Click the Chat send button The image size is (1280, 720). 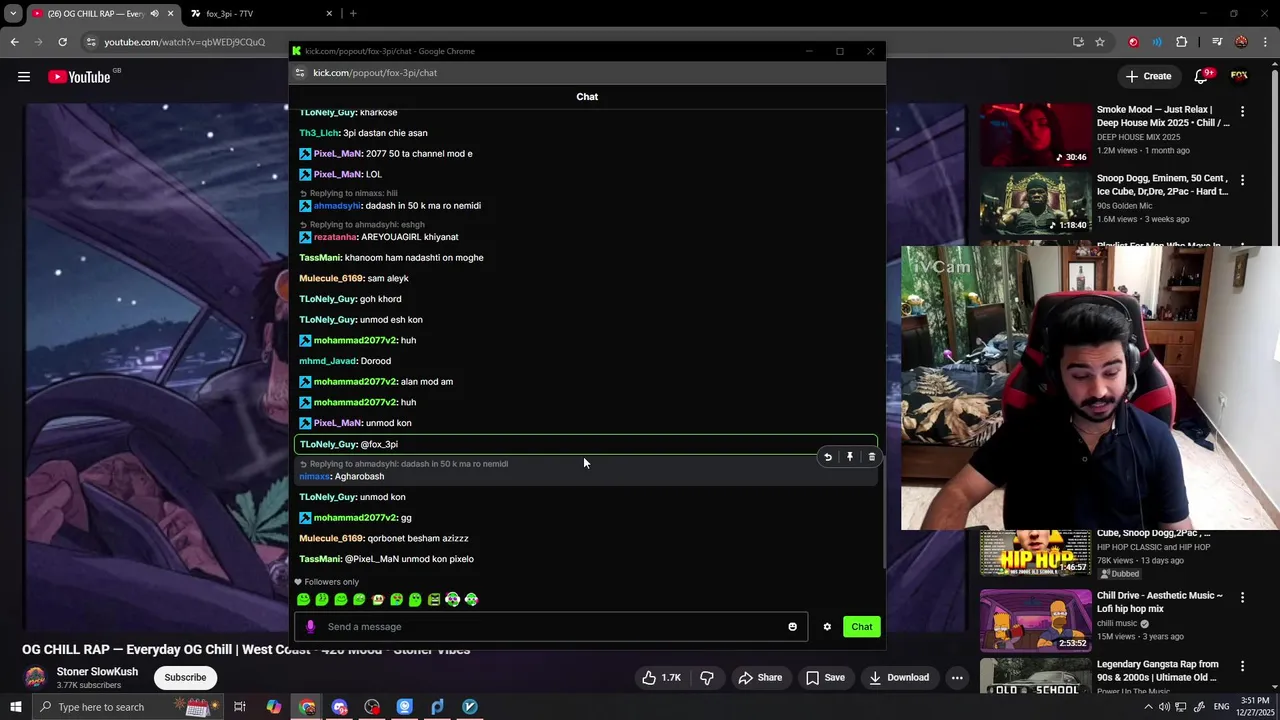tap(862, 627)
